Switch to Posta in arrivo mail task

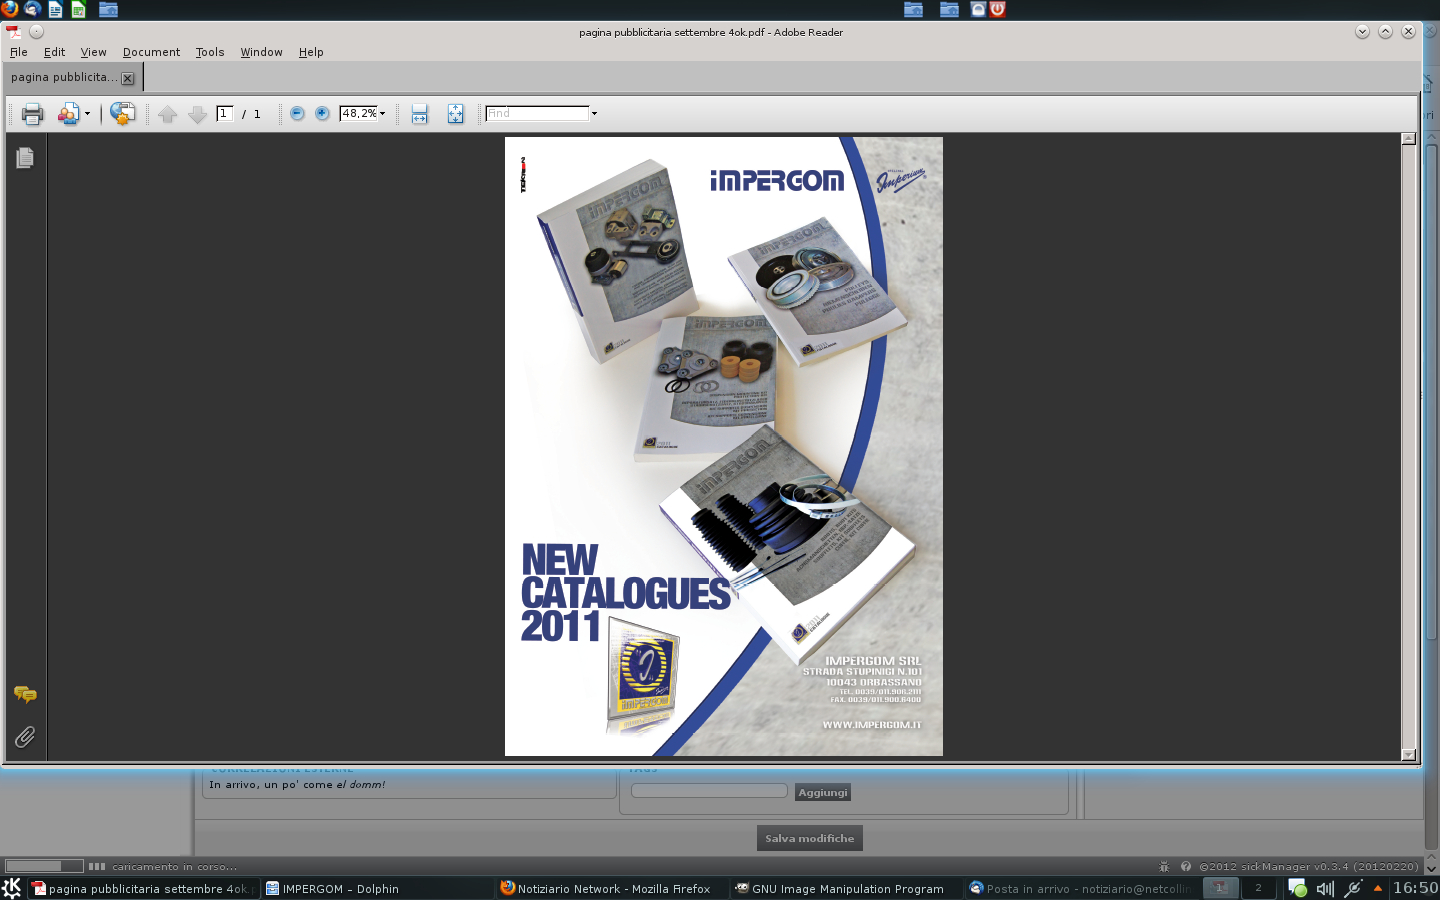(x=1081, y=888)
